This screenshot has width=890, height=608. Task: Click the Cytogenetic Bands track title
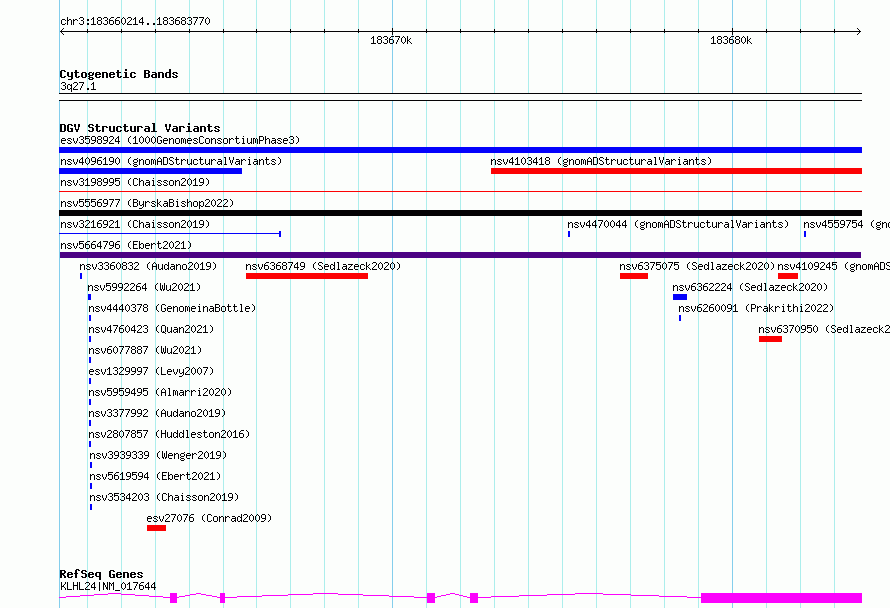coord(119,74)
